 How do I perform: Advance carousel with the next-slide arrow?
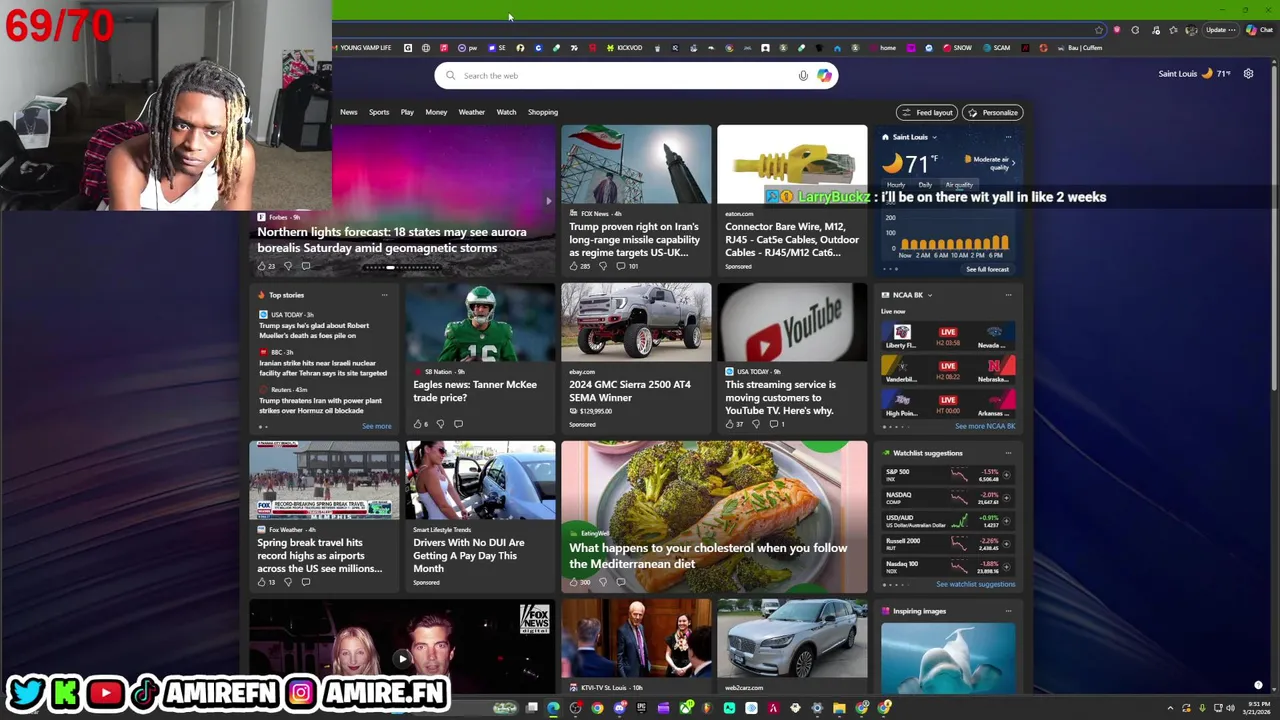pos(548,201)
